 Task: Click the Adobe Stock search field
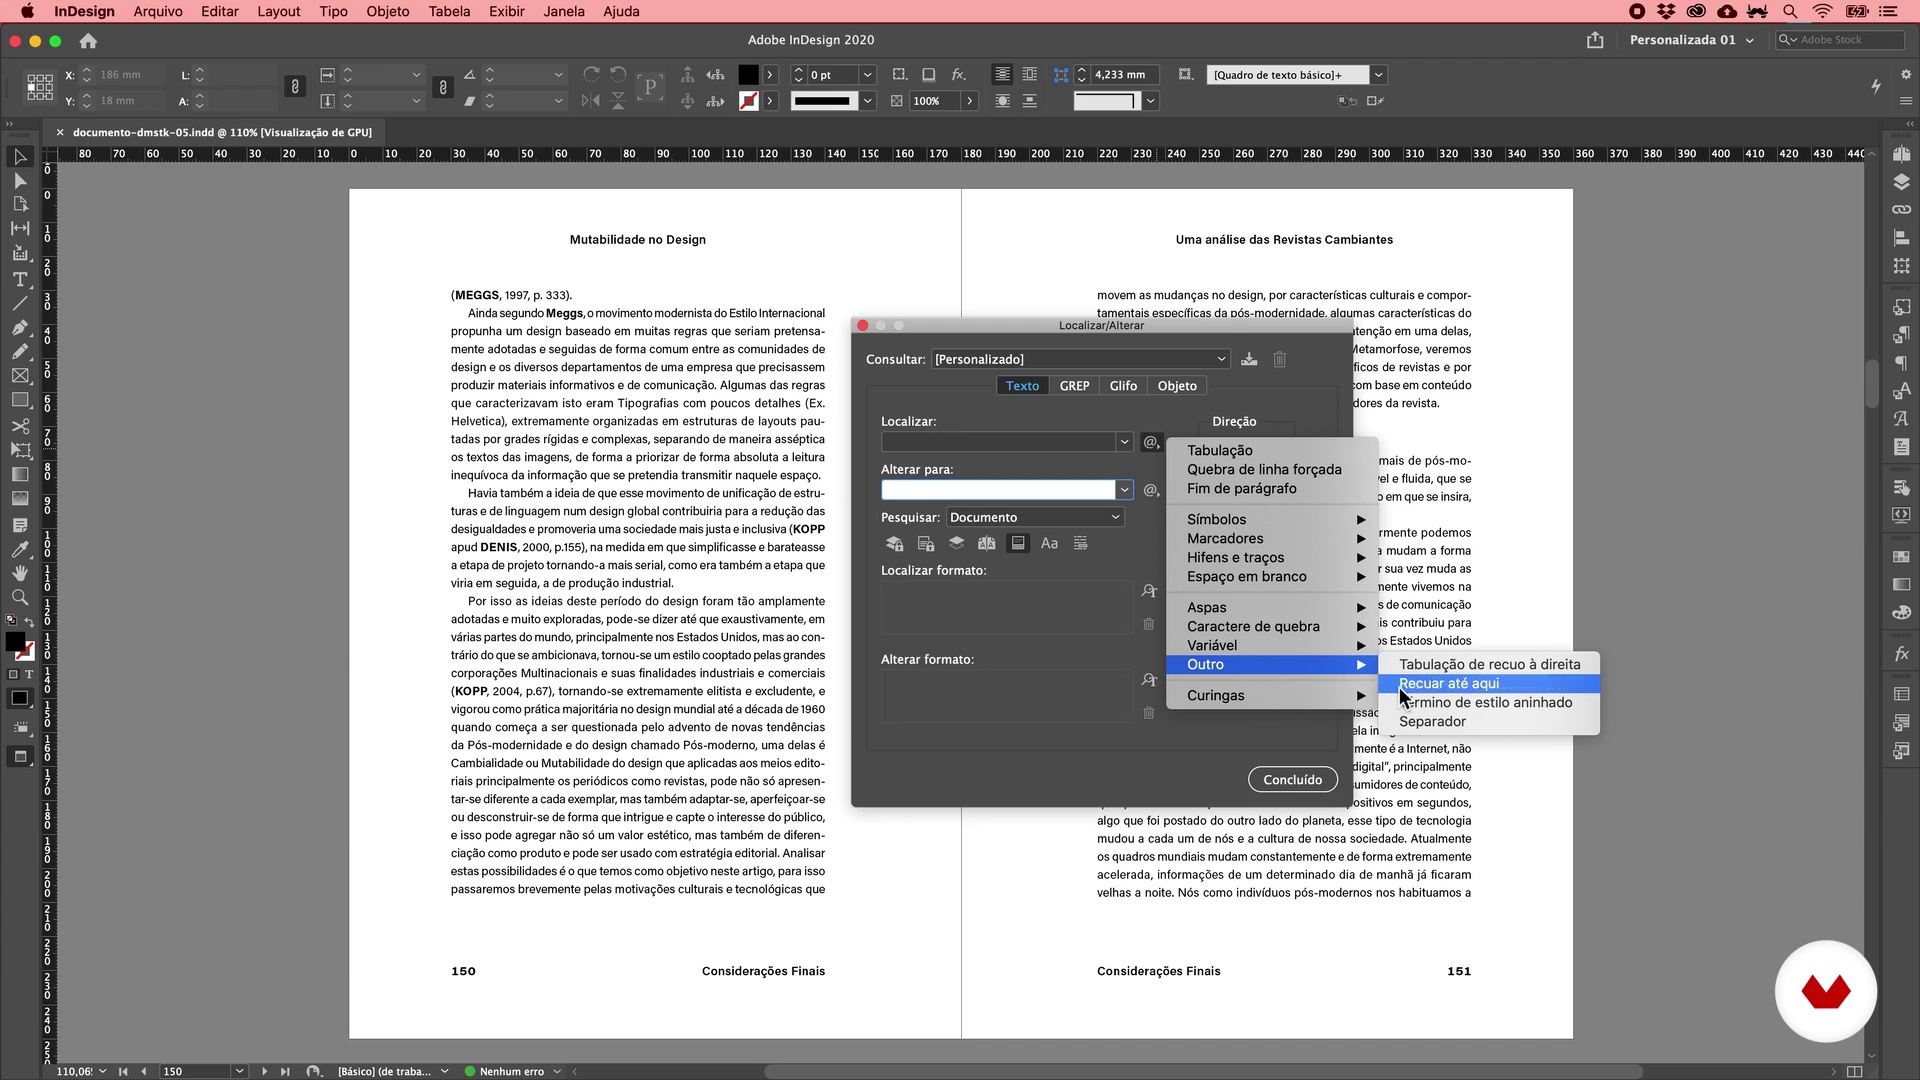point(1840,40)
